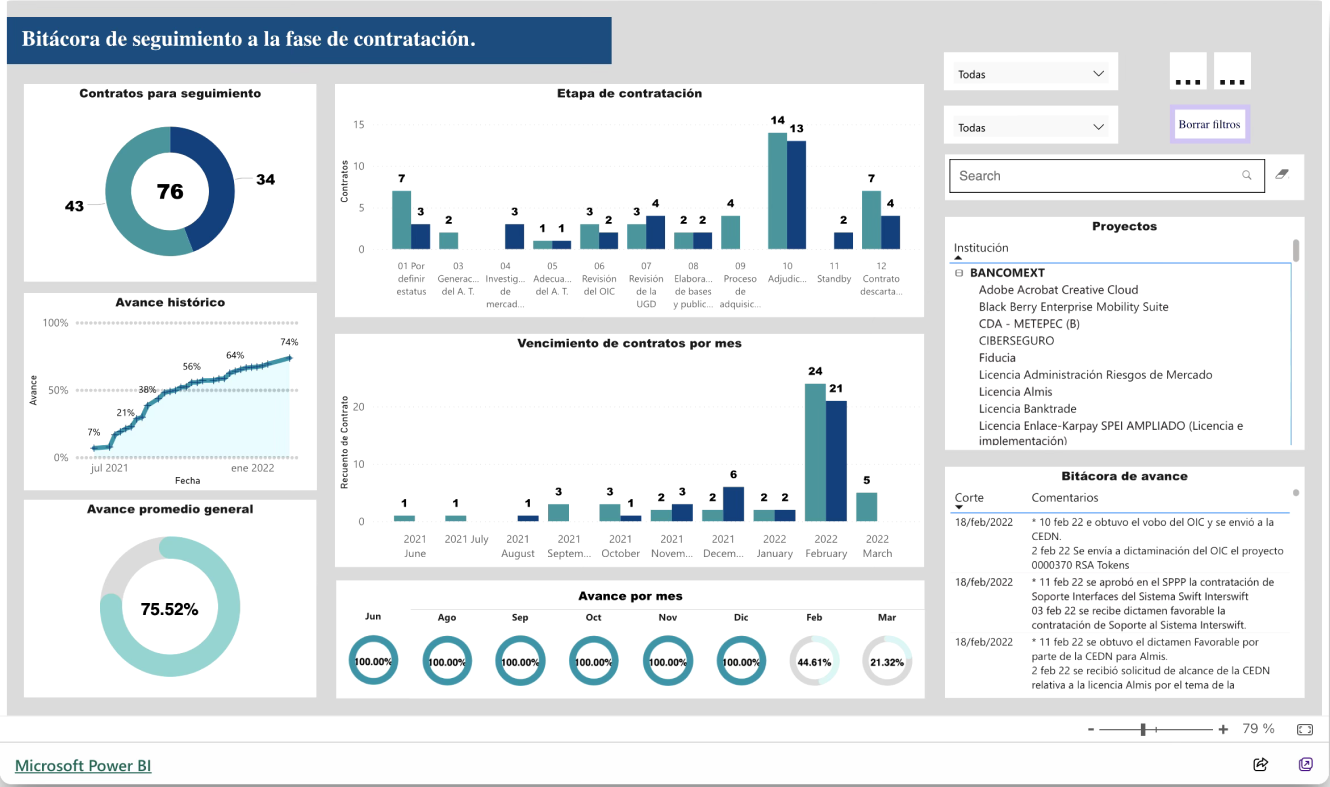Select Adobe Acrobat Creative Cloud project

click(x=1058, y=290)
